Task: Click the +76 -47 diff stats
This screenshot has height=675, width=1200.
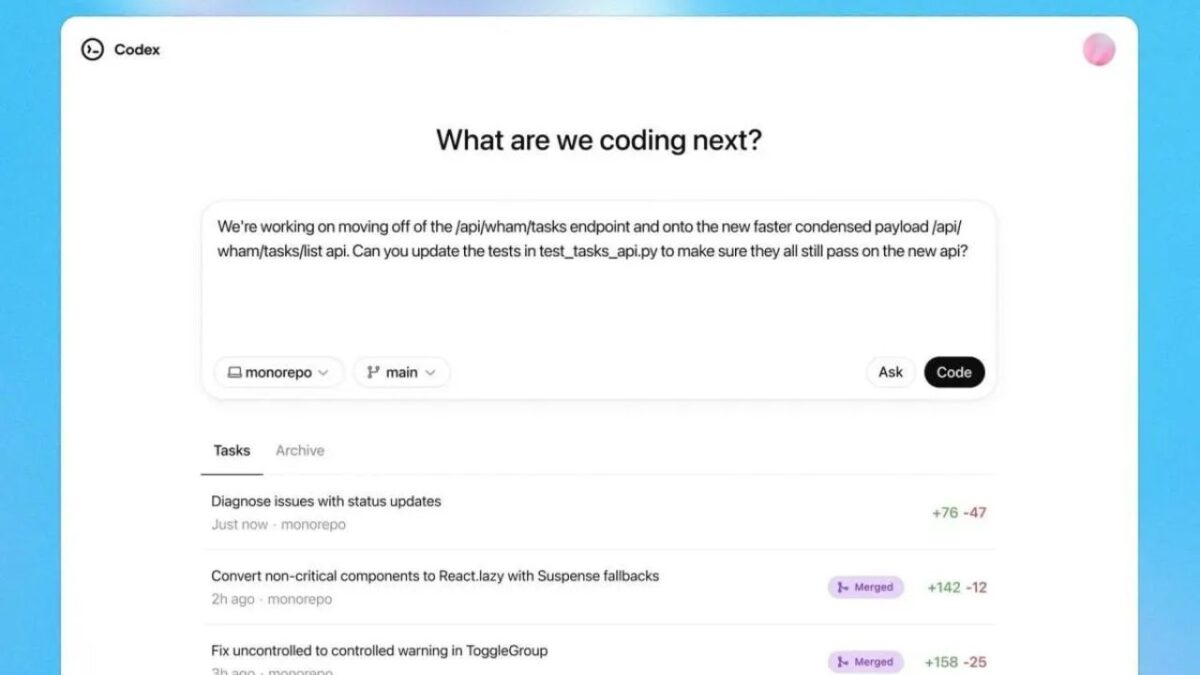Action: 957,512
